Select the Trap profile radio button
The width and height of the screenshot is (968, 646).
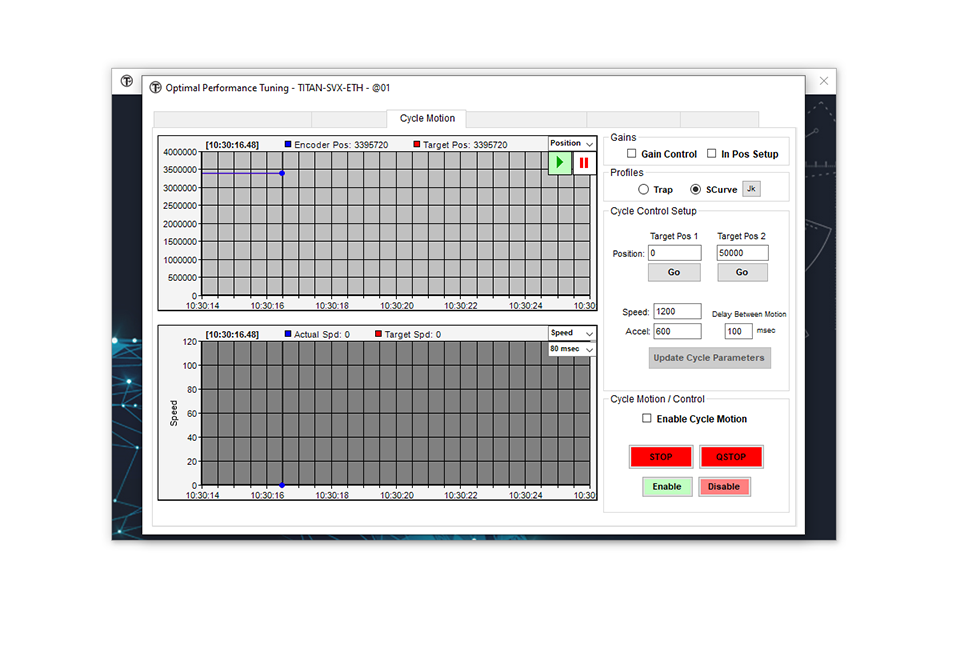tap(643, 189)
